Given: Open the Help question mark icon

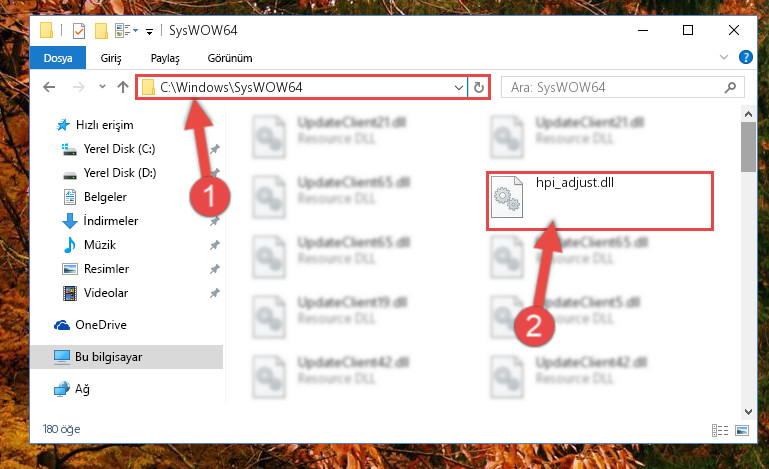Looking at the screenshot, I should 745,57.
